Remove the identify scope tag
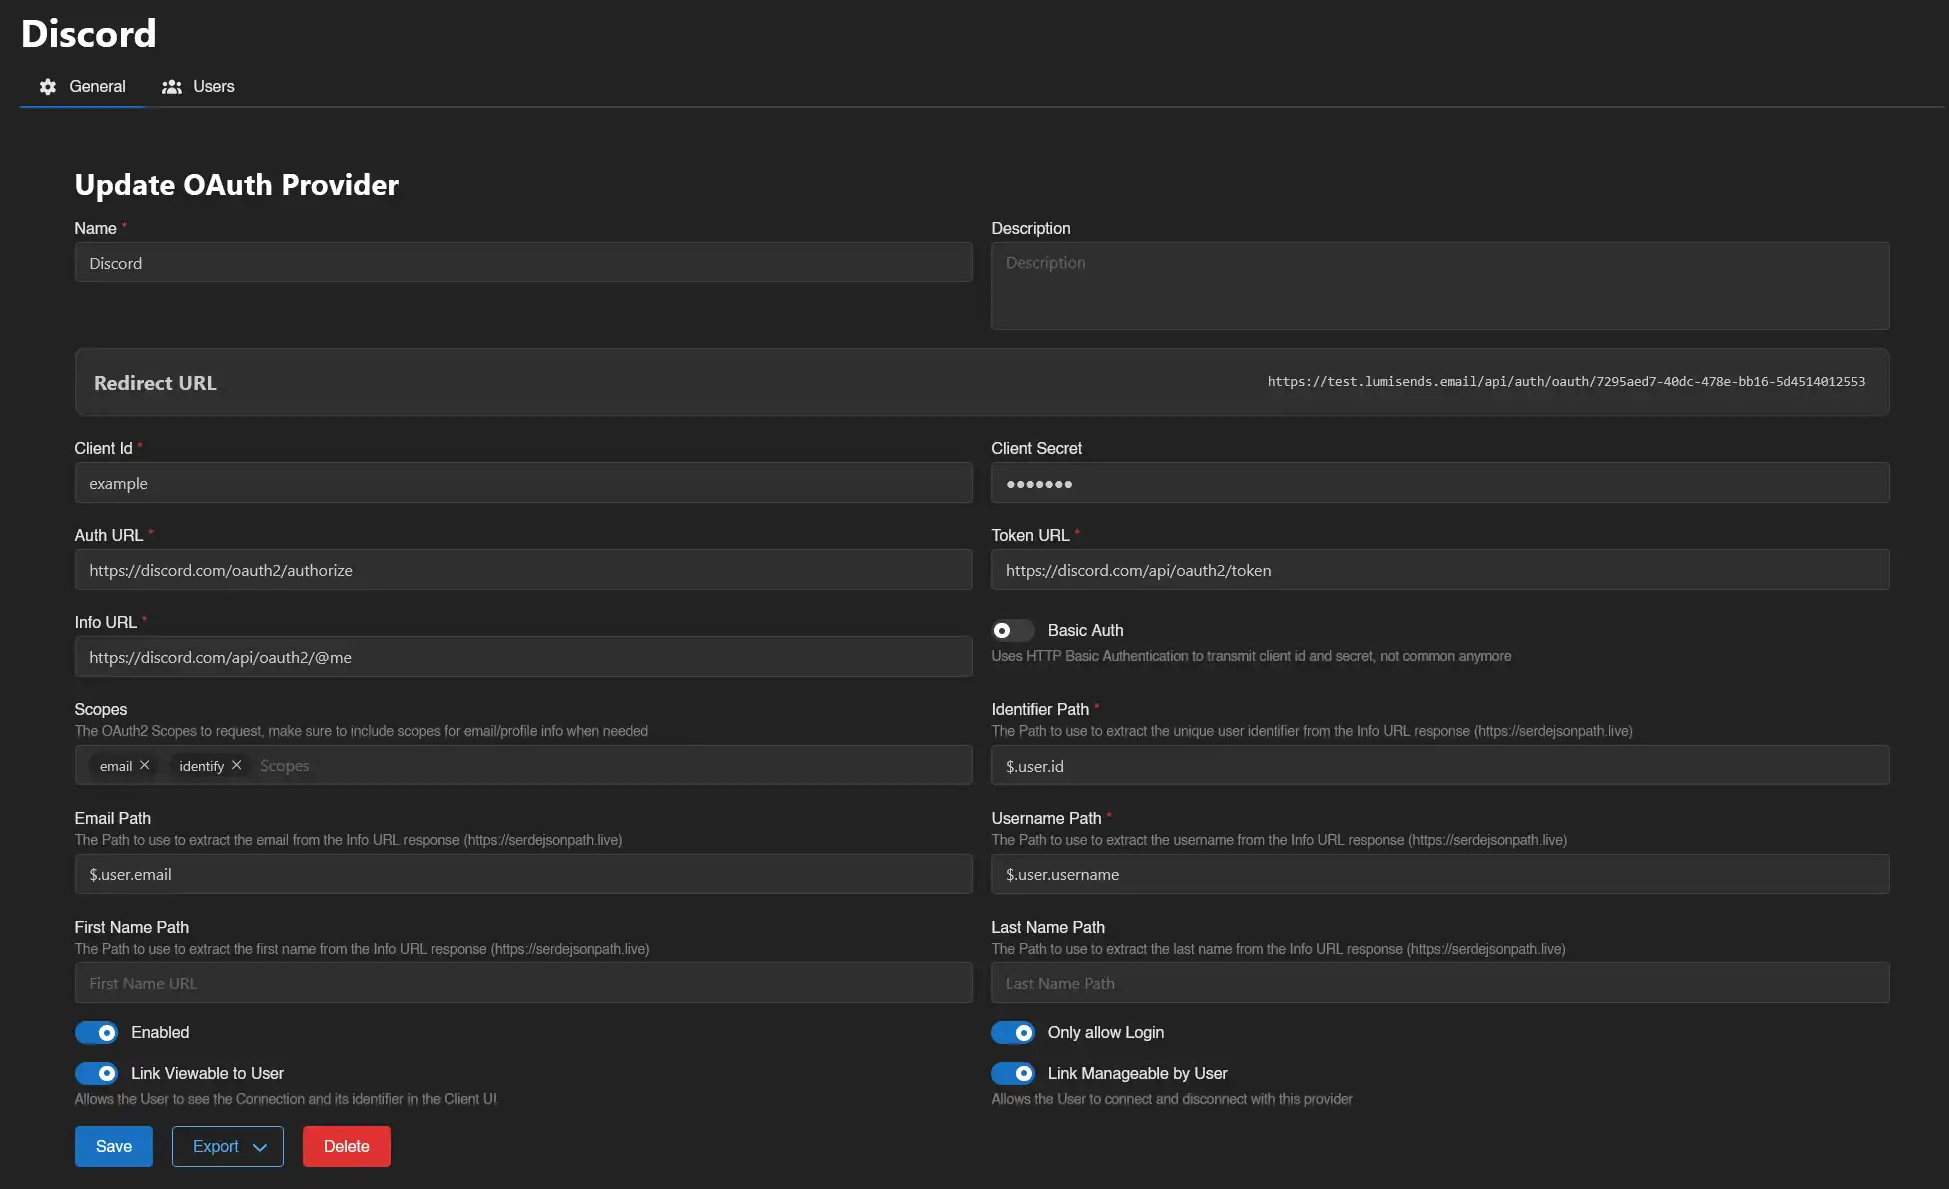 (237, 765)
